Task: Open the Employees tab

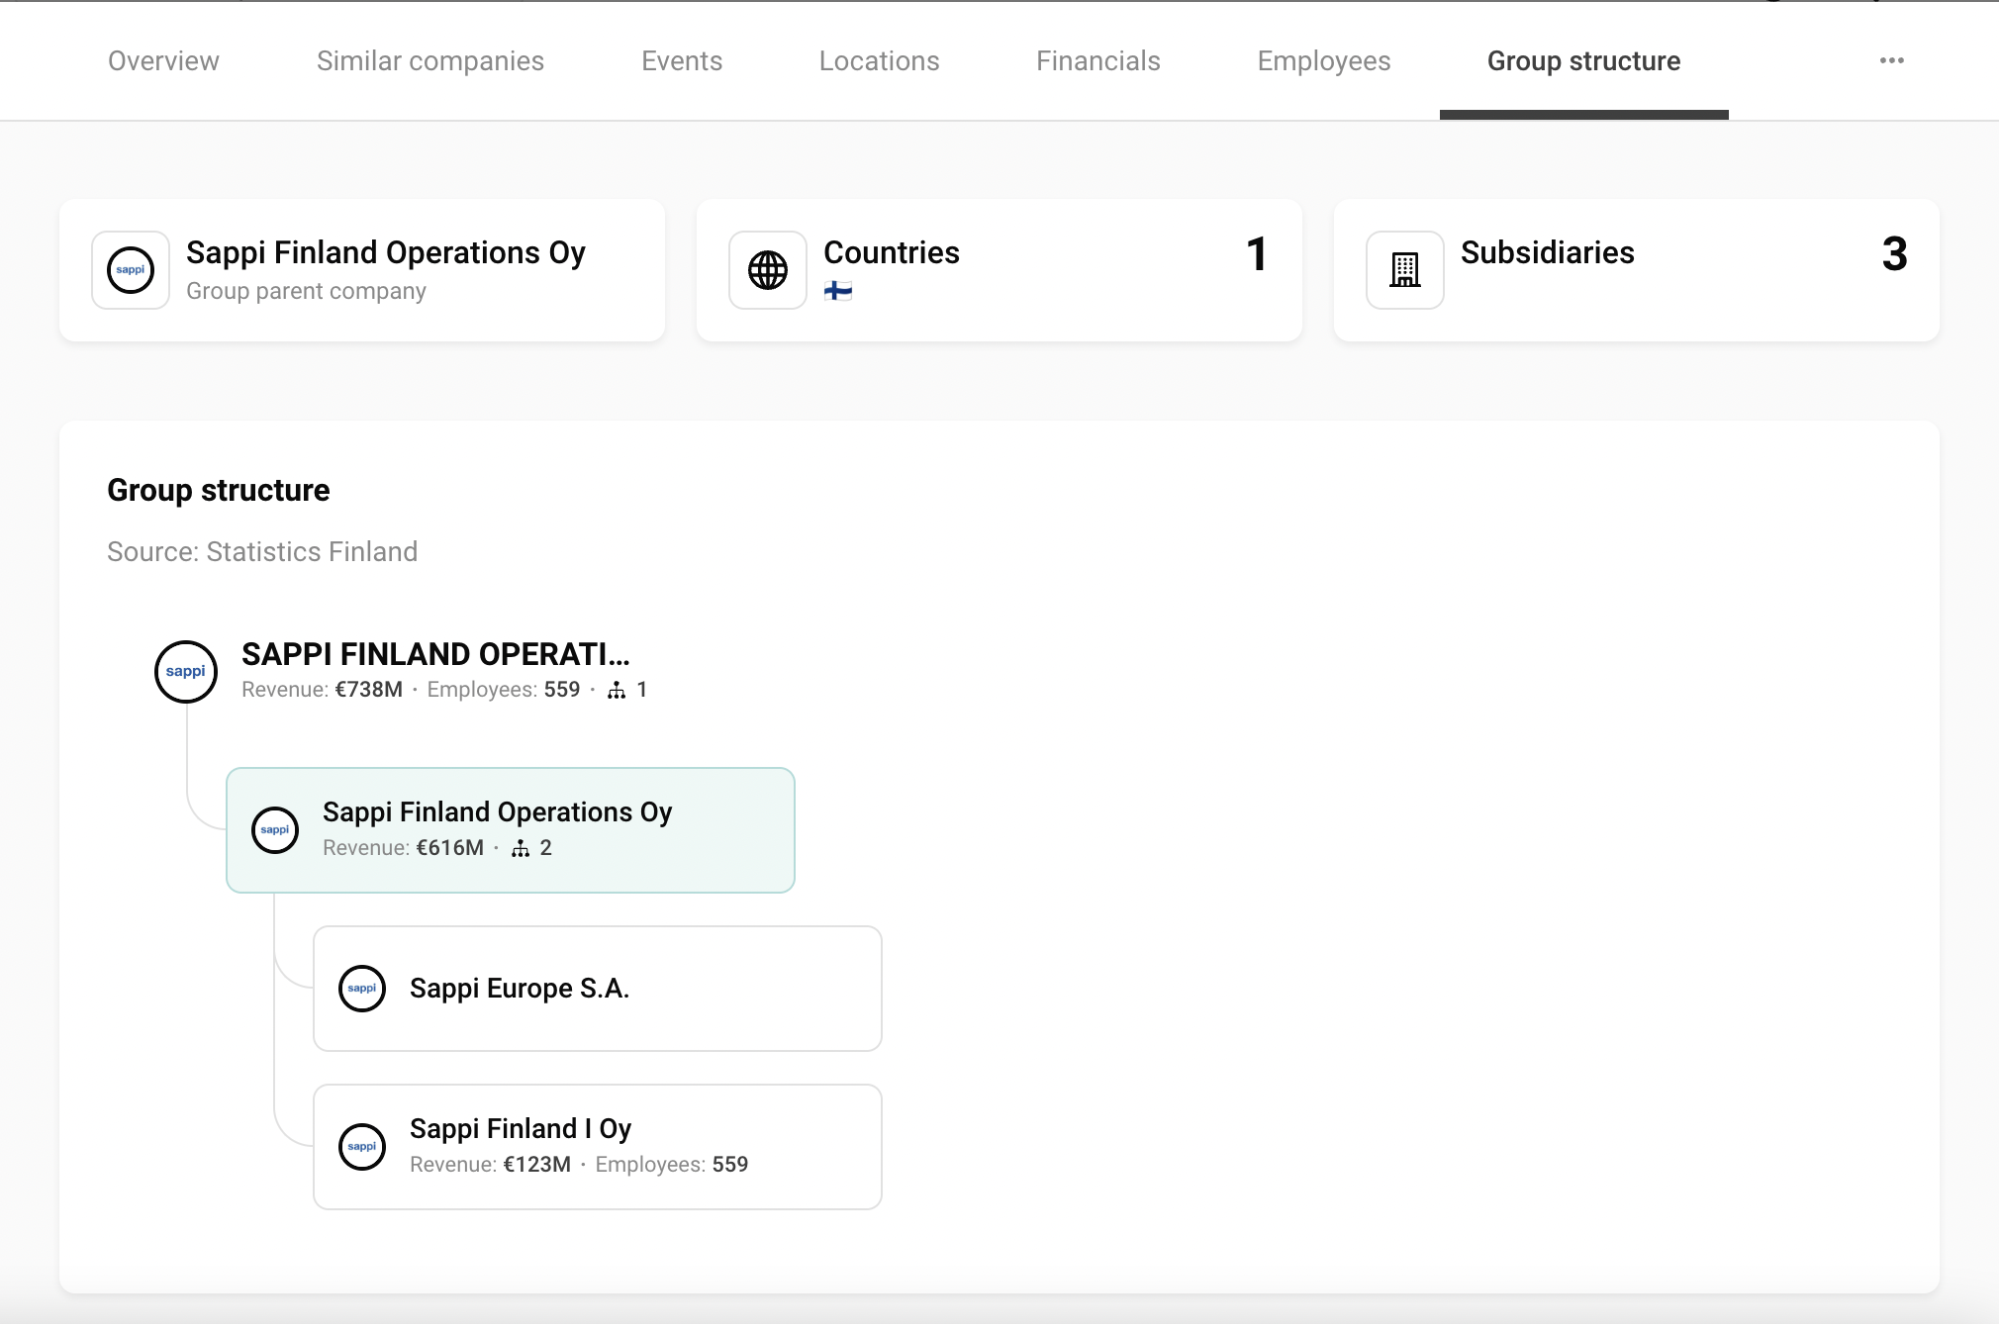Action: [1323, 61]
